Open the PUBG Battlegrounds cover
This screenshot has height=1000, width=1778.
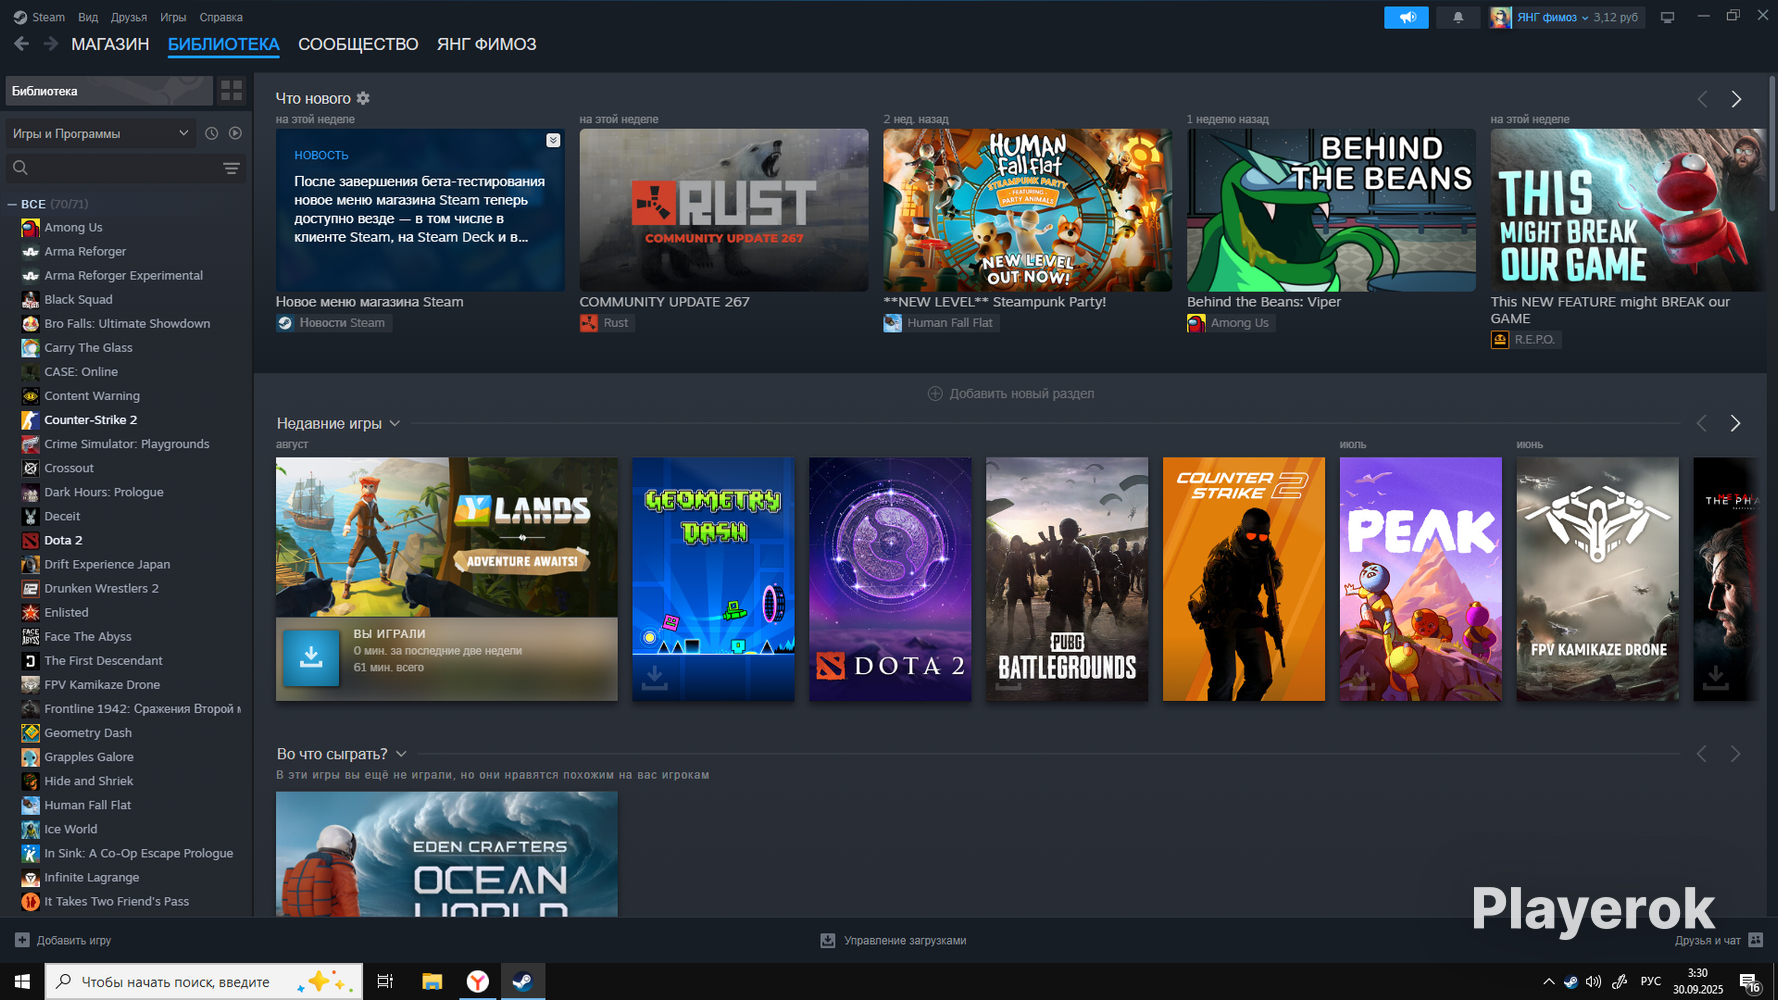[x=1067, y=579]
